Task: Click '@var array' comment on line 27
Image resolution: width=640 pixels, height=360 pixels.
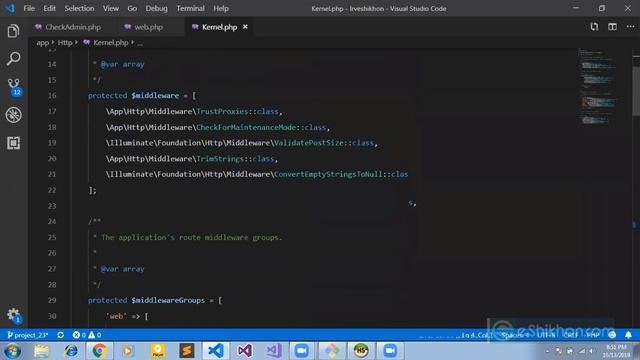Action: [122, 269]
